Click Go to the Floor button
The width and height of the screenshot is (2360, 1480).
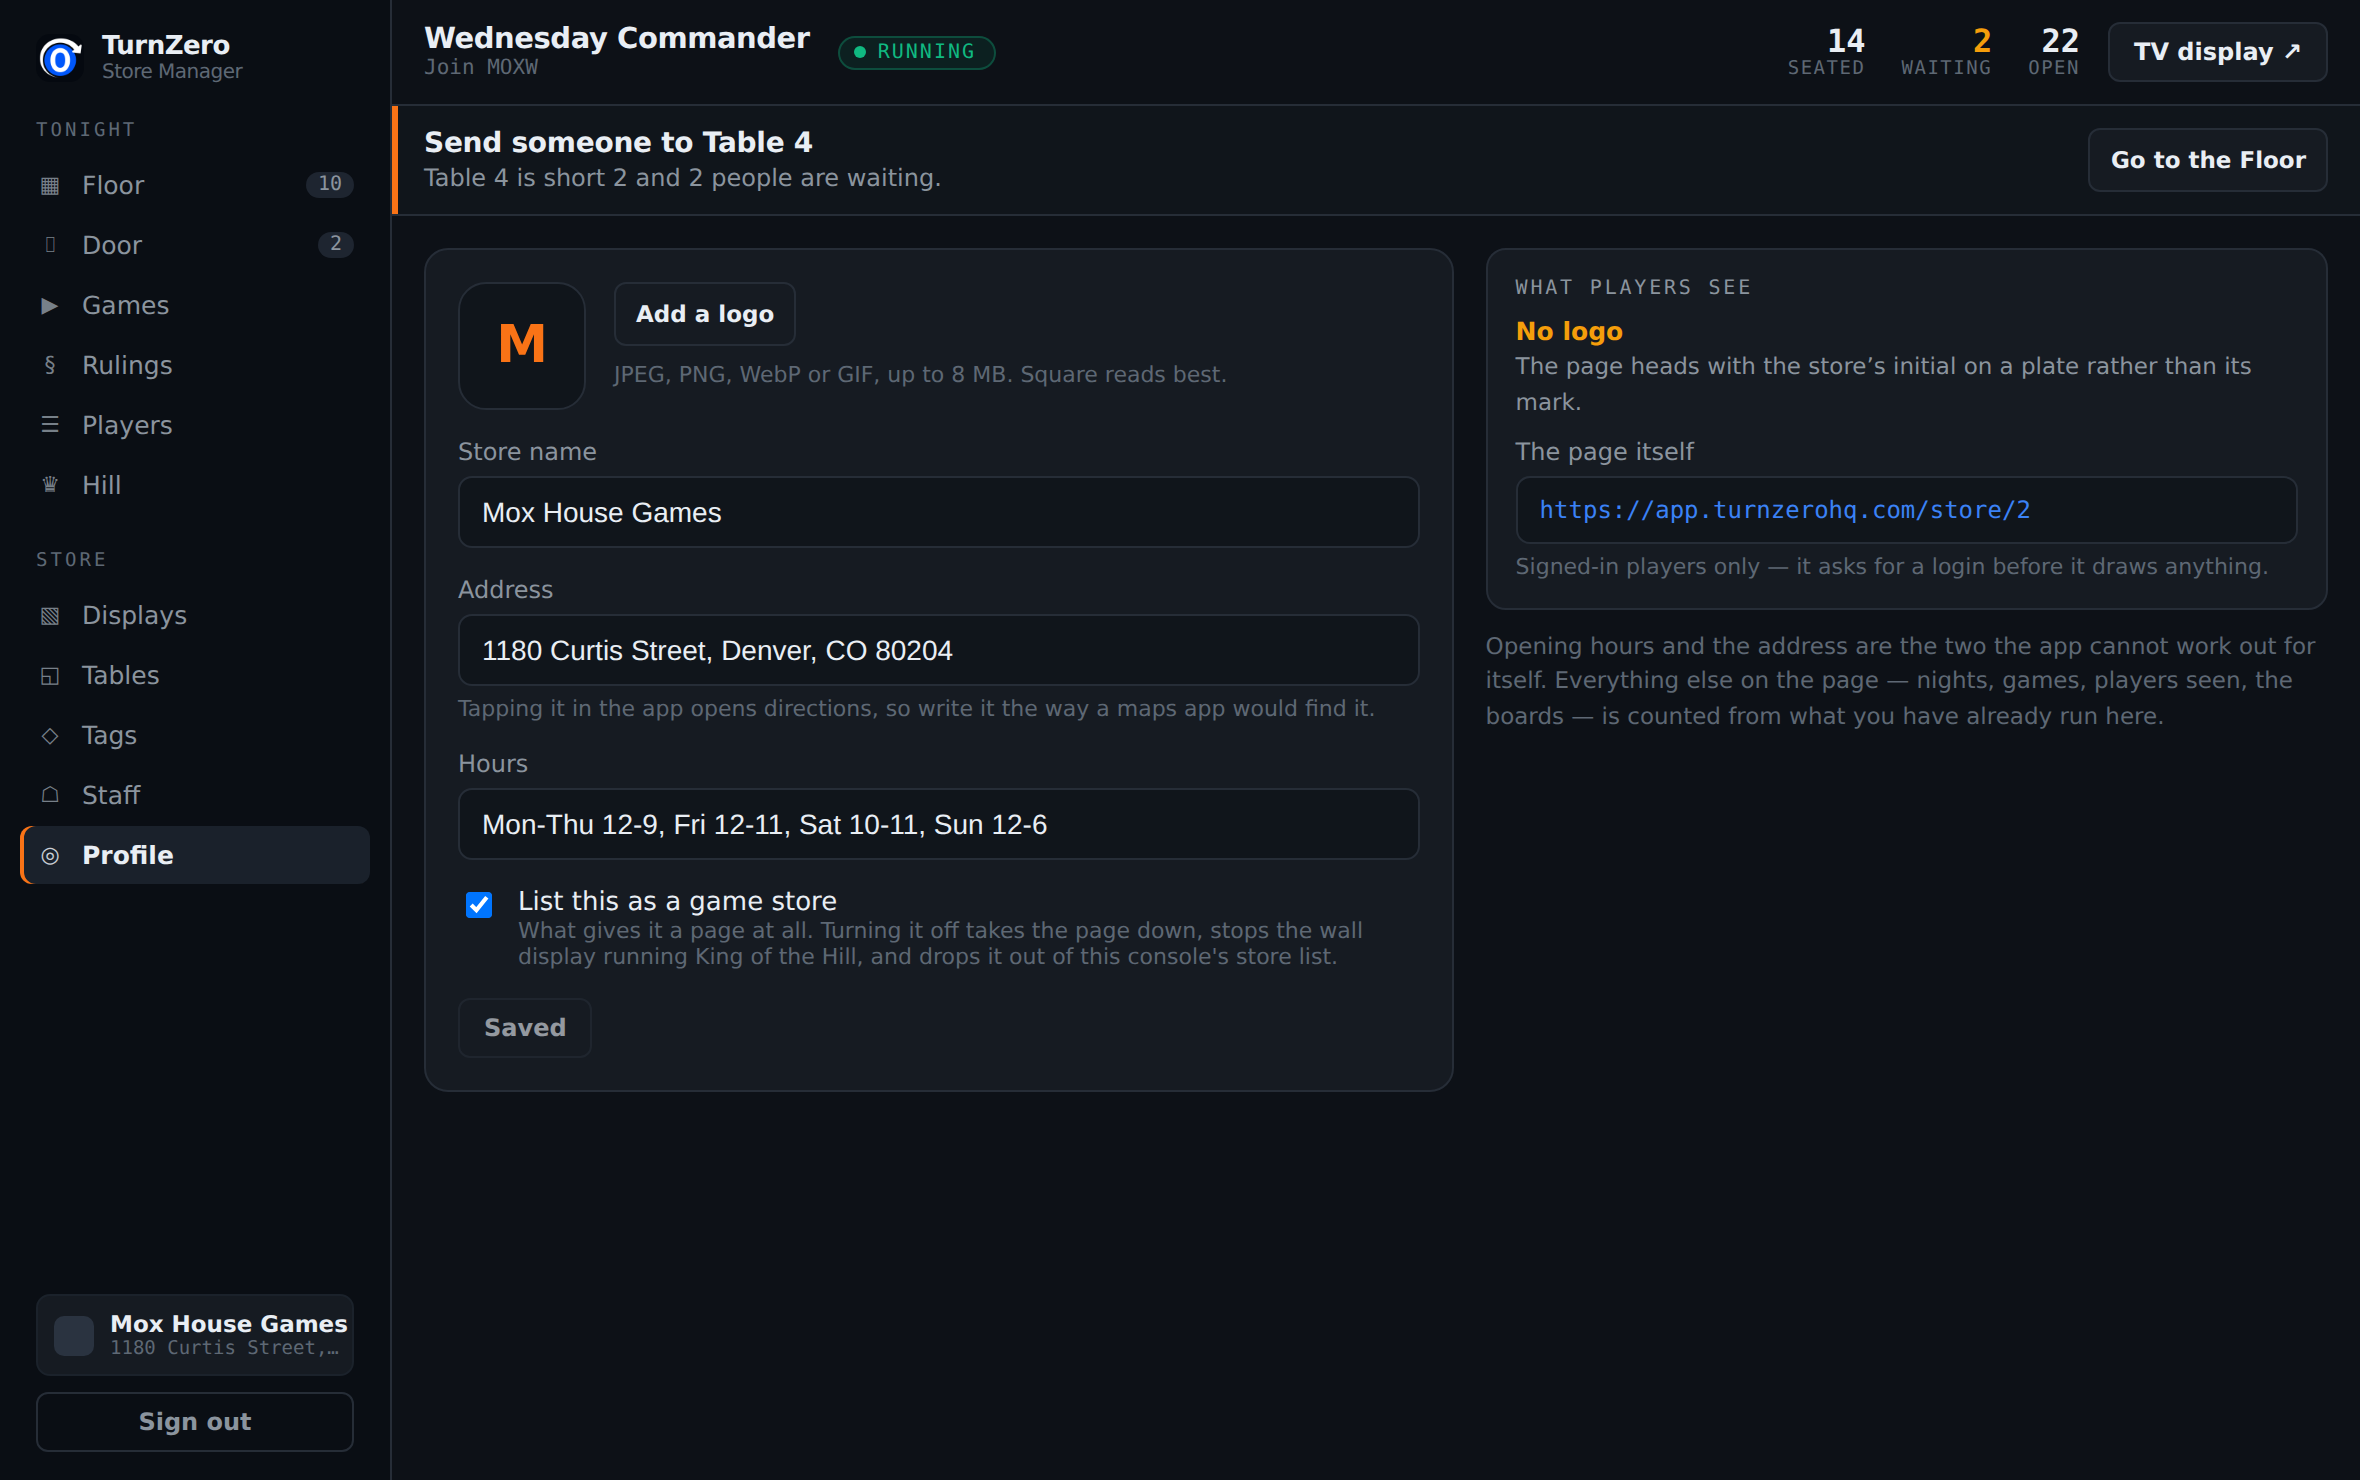click(2207, 160)
